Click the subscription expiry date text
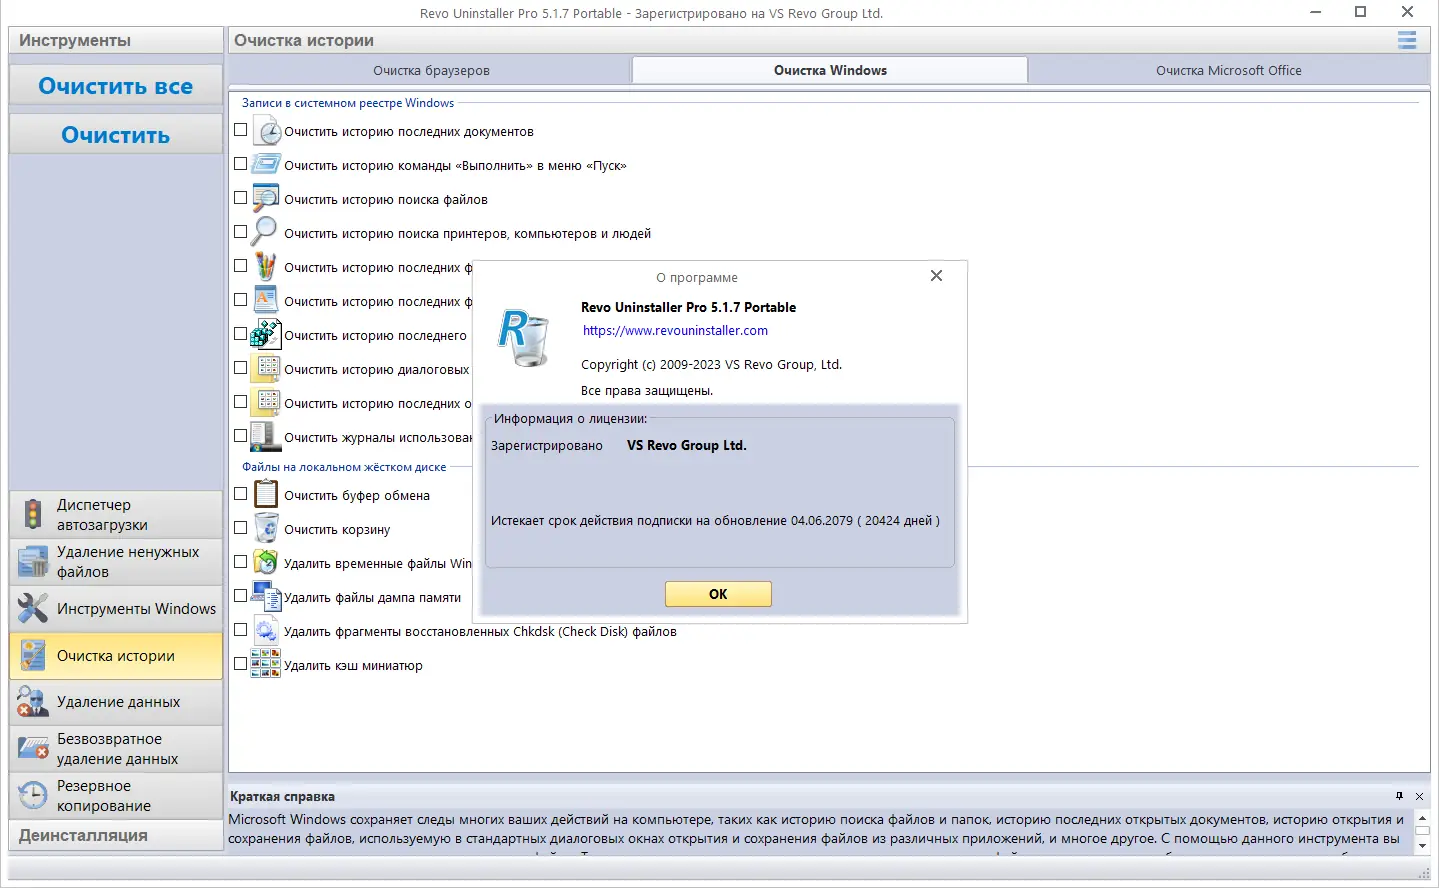1439x888 pixels. 715,521
